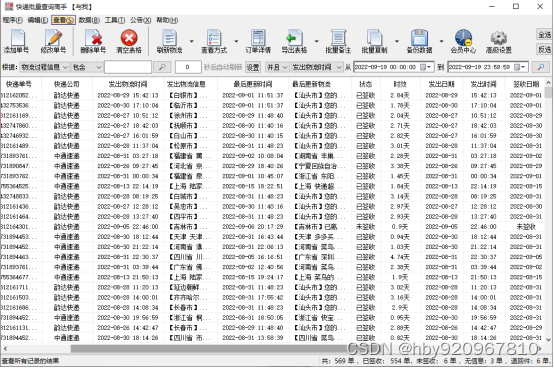Viewport: 554px width, 368px height.
Task: Click the horizontal scrollbar left arrow
Action: (x=5, y=349)
